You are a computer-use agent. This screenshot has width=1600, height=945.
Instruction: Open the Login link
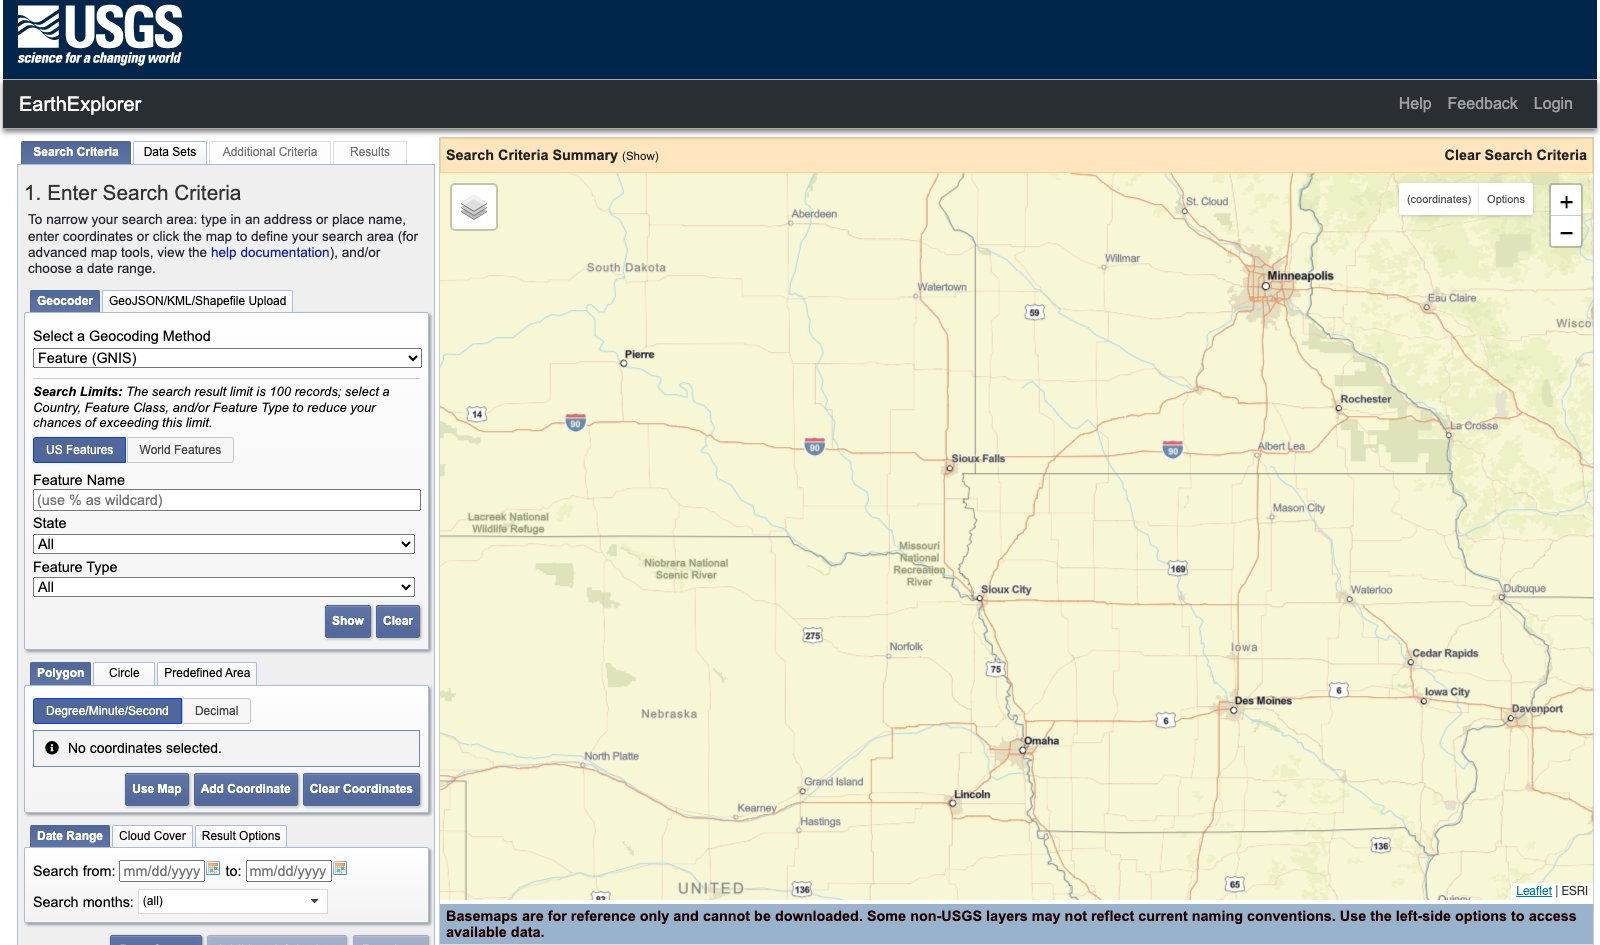1552,104
